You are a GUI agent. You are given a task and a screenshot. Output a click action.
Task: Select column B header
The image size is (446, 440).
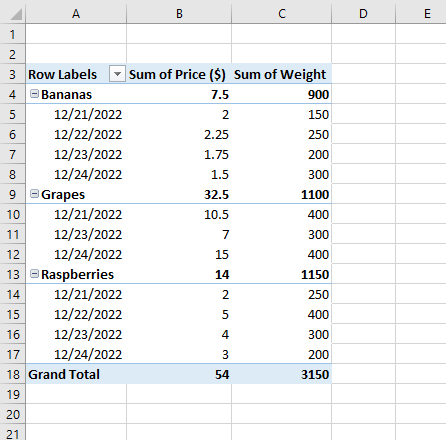point(179,14)
